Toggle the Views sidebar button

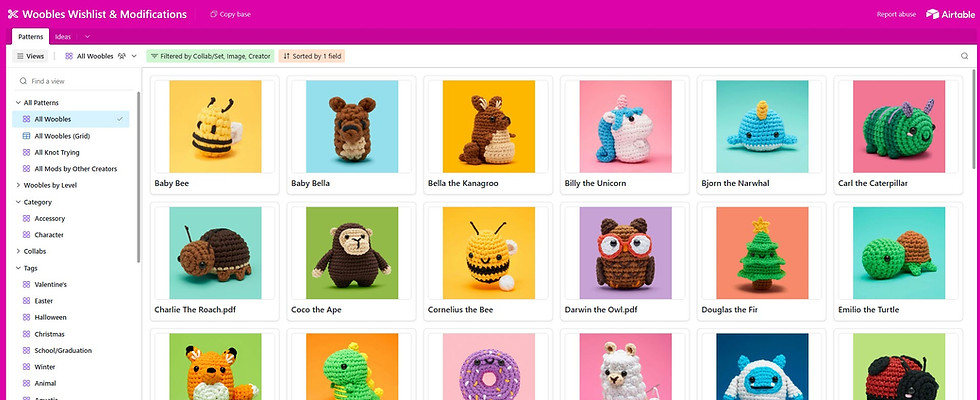(x=30, y=56)
